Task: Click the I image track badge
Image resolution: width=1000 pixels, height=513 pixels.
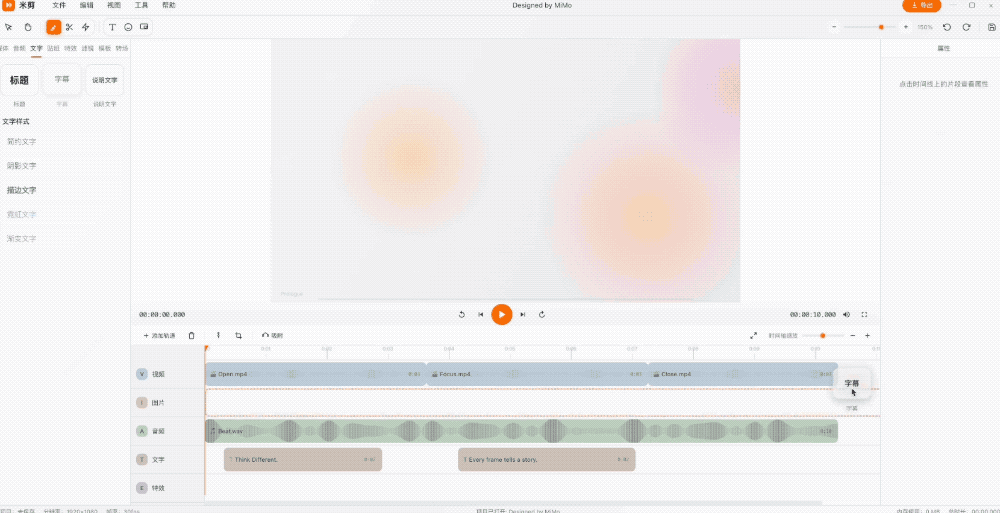Action: [x=142, y=403]
